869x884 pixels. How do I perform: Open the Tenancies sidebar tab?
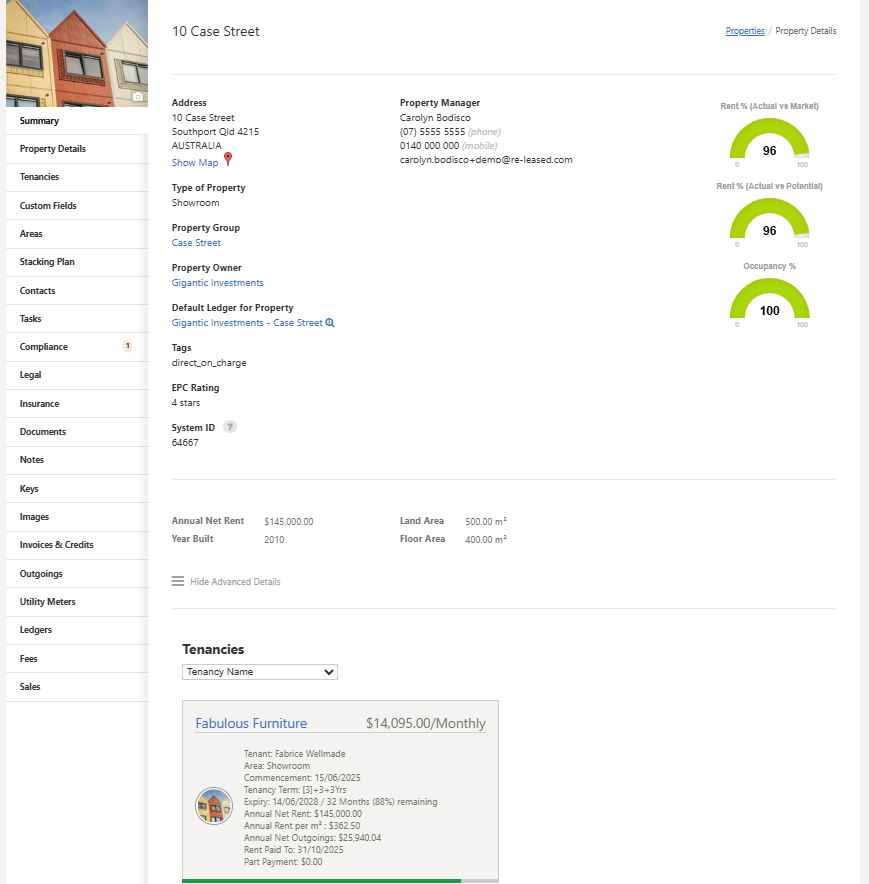click(39, 177)
